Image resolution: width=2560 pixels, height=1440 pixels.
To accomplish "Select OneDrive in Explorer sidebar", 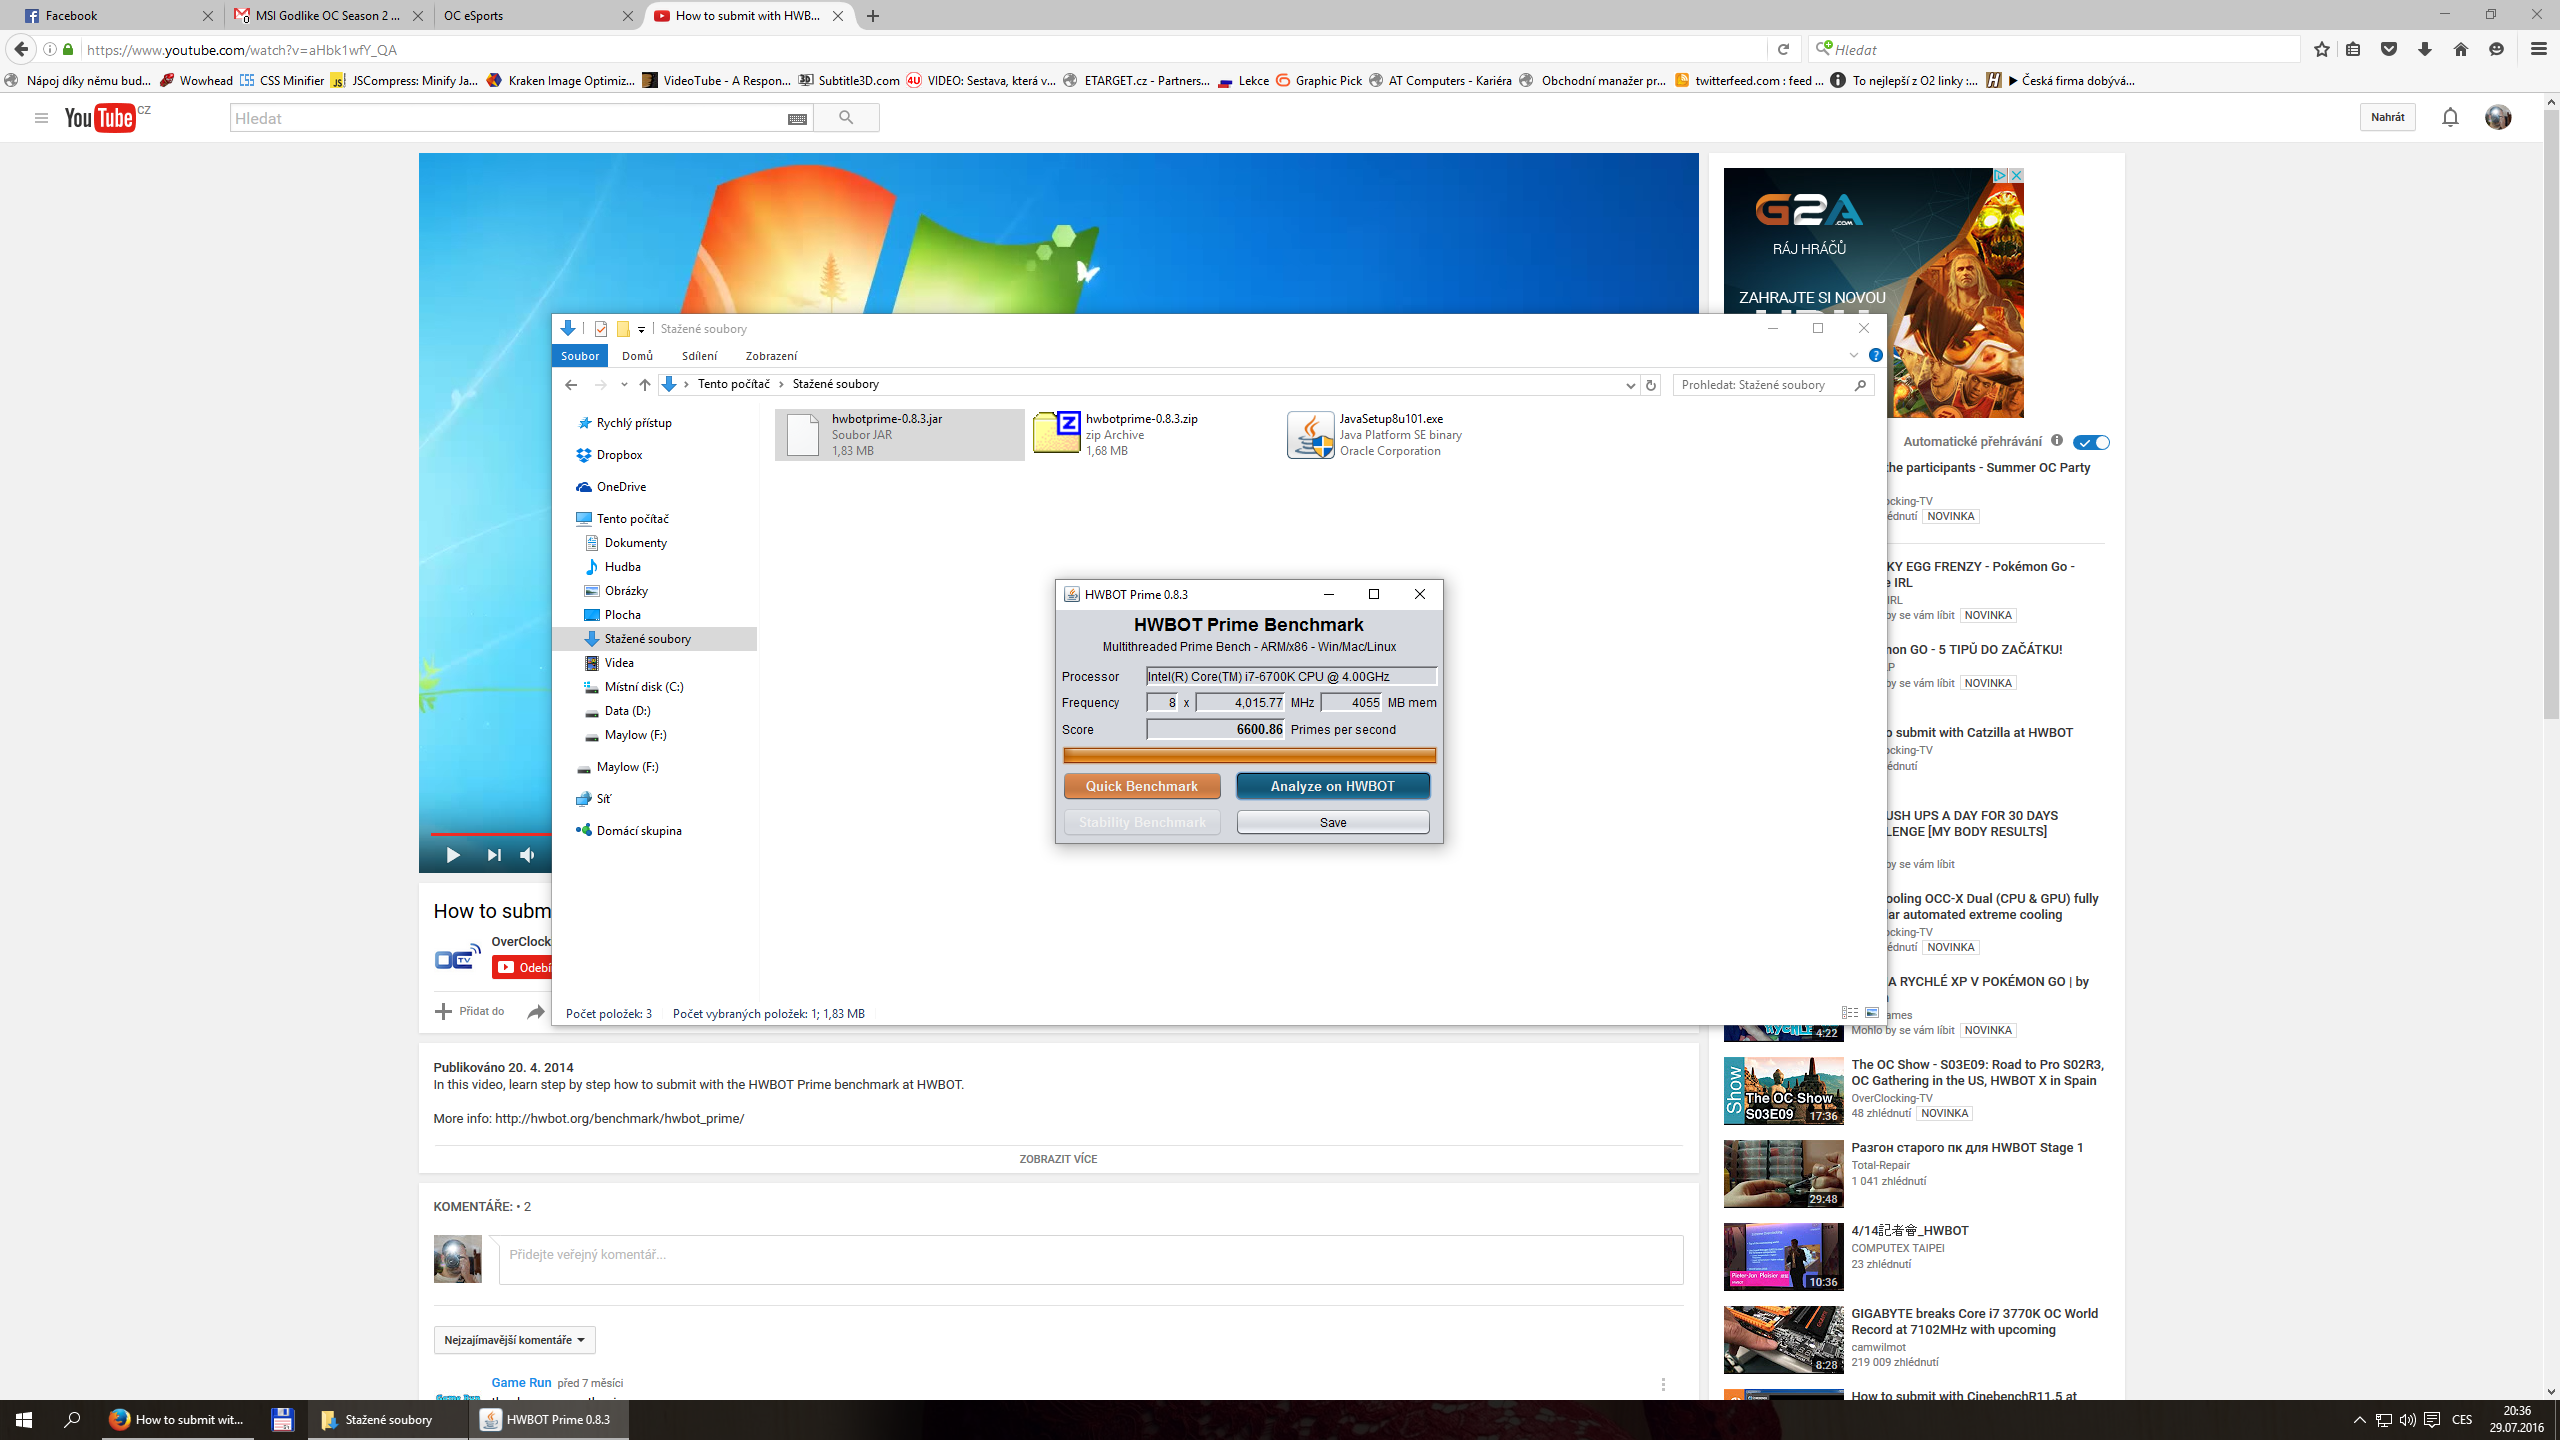I will pos(621,487).
